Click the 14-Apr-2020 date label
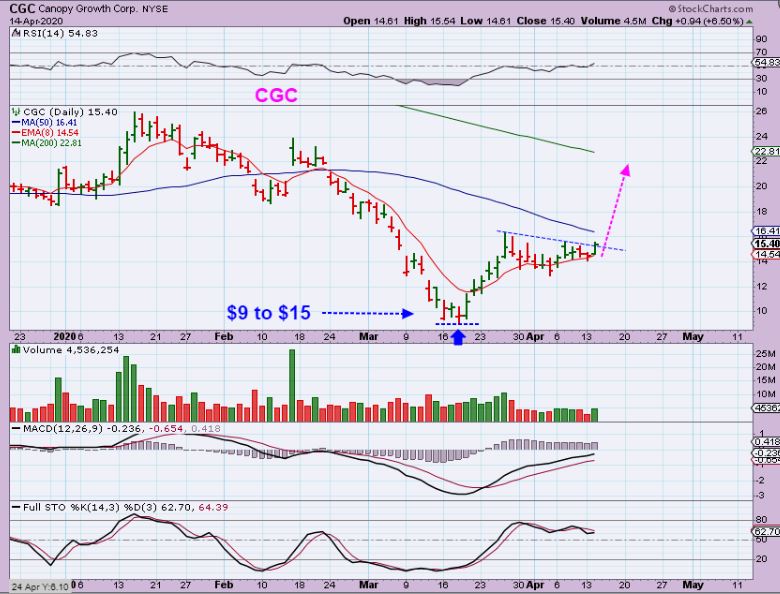This screenshot has height=594, width=780. click(x=35, y=21)
